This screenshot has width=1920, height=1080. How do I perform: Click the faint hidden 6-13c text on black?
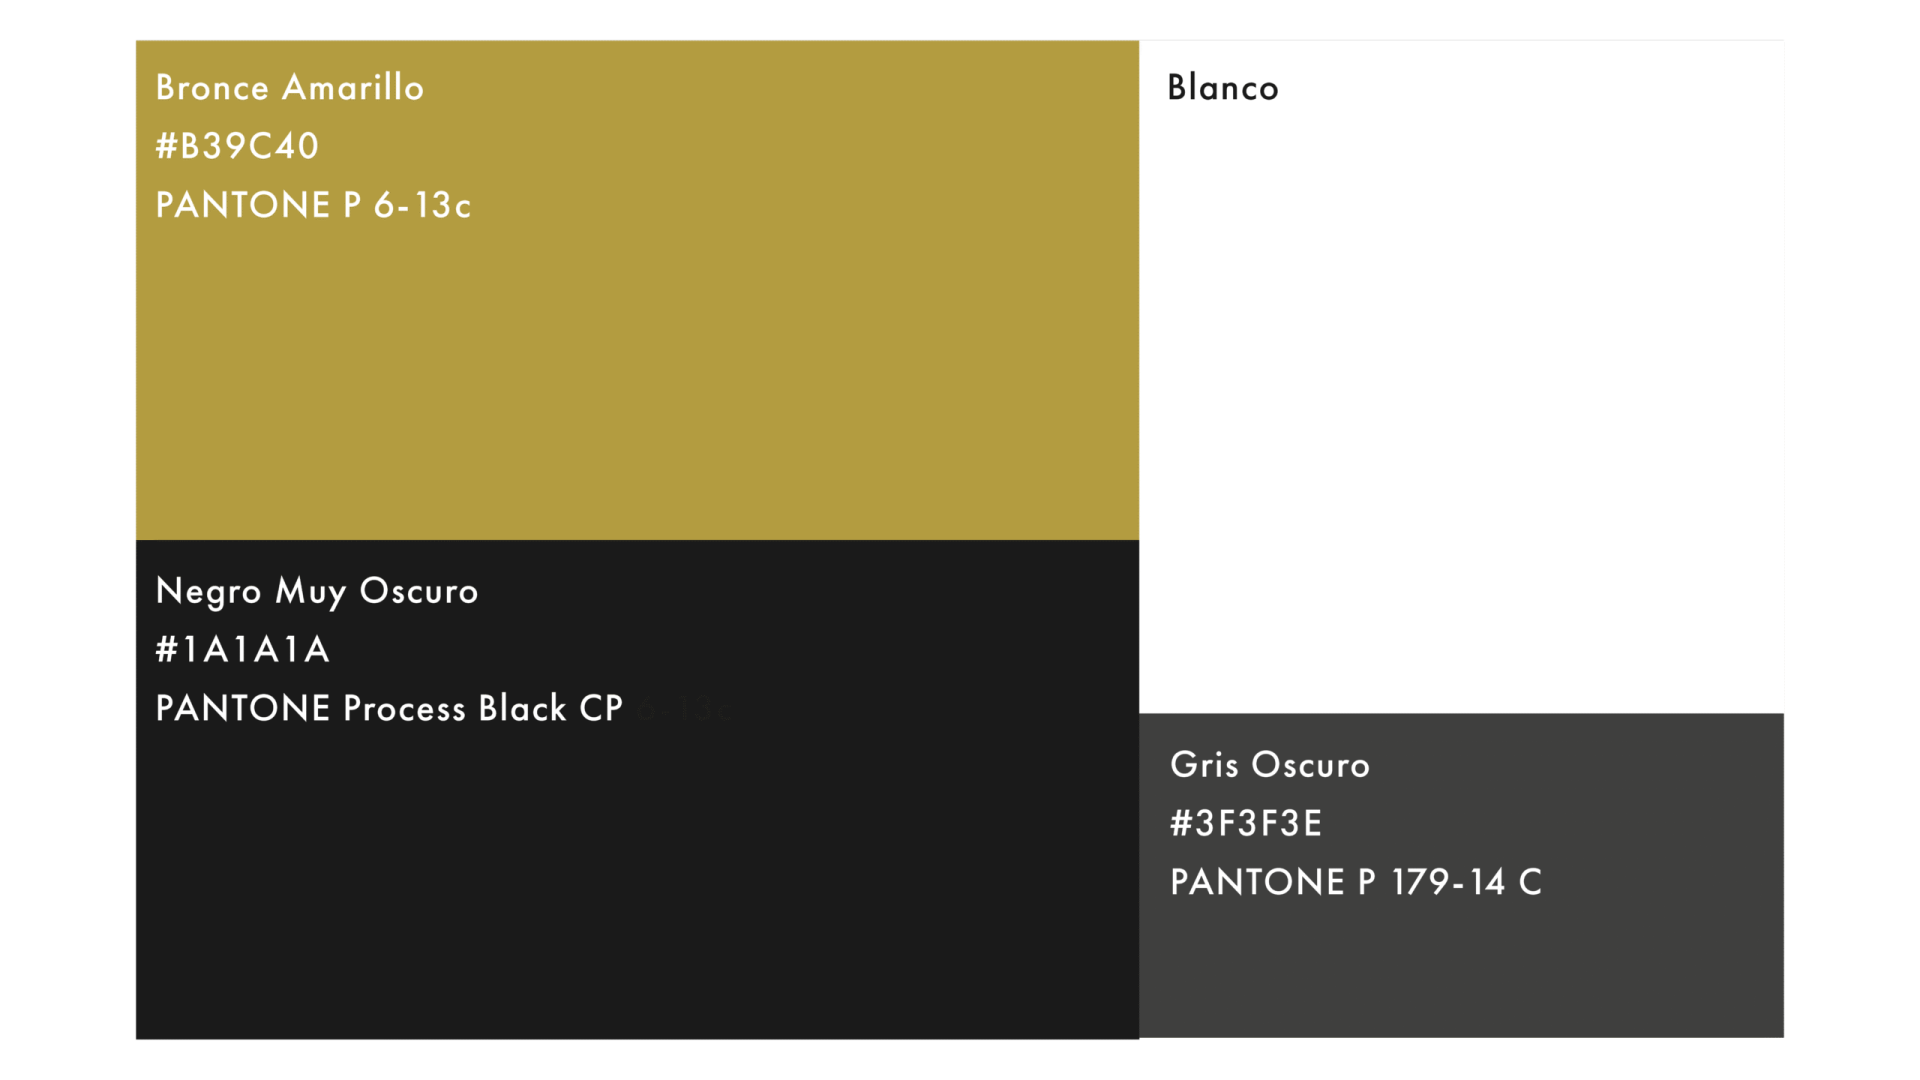pyautogui.click(x=685, y=709)
